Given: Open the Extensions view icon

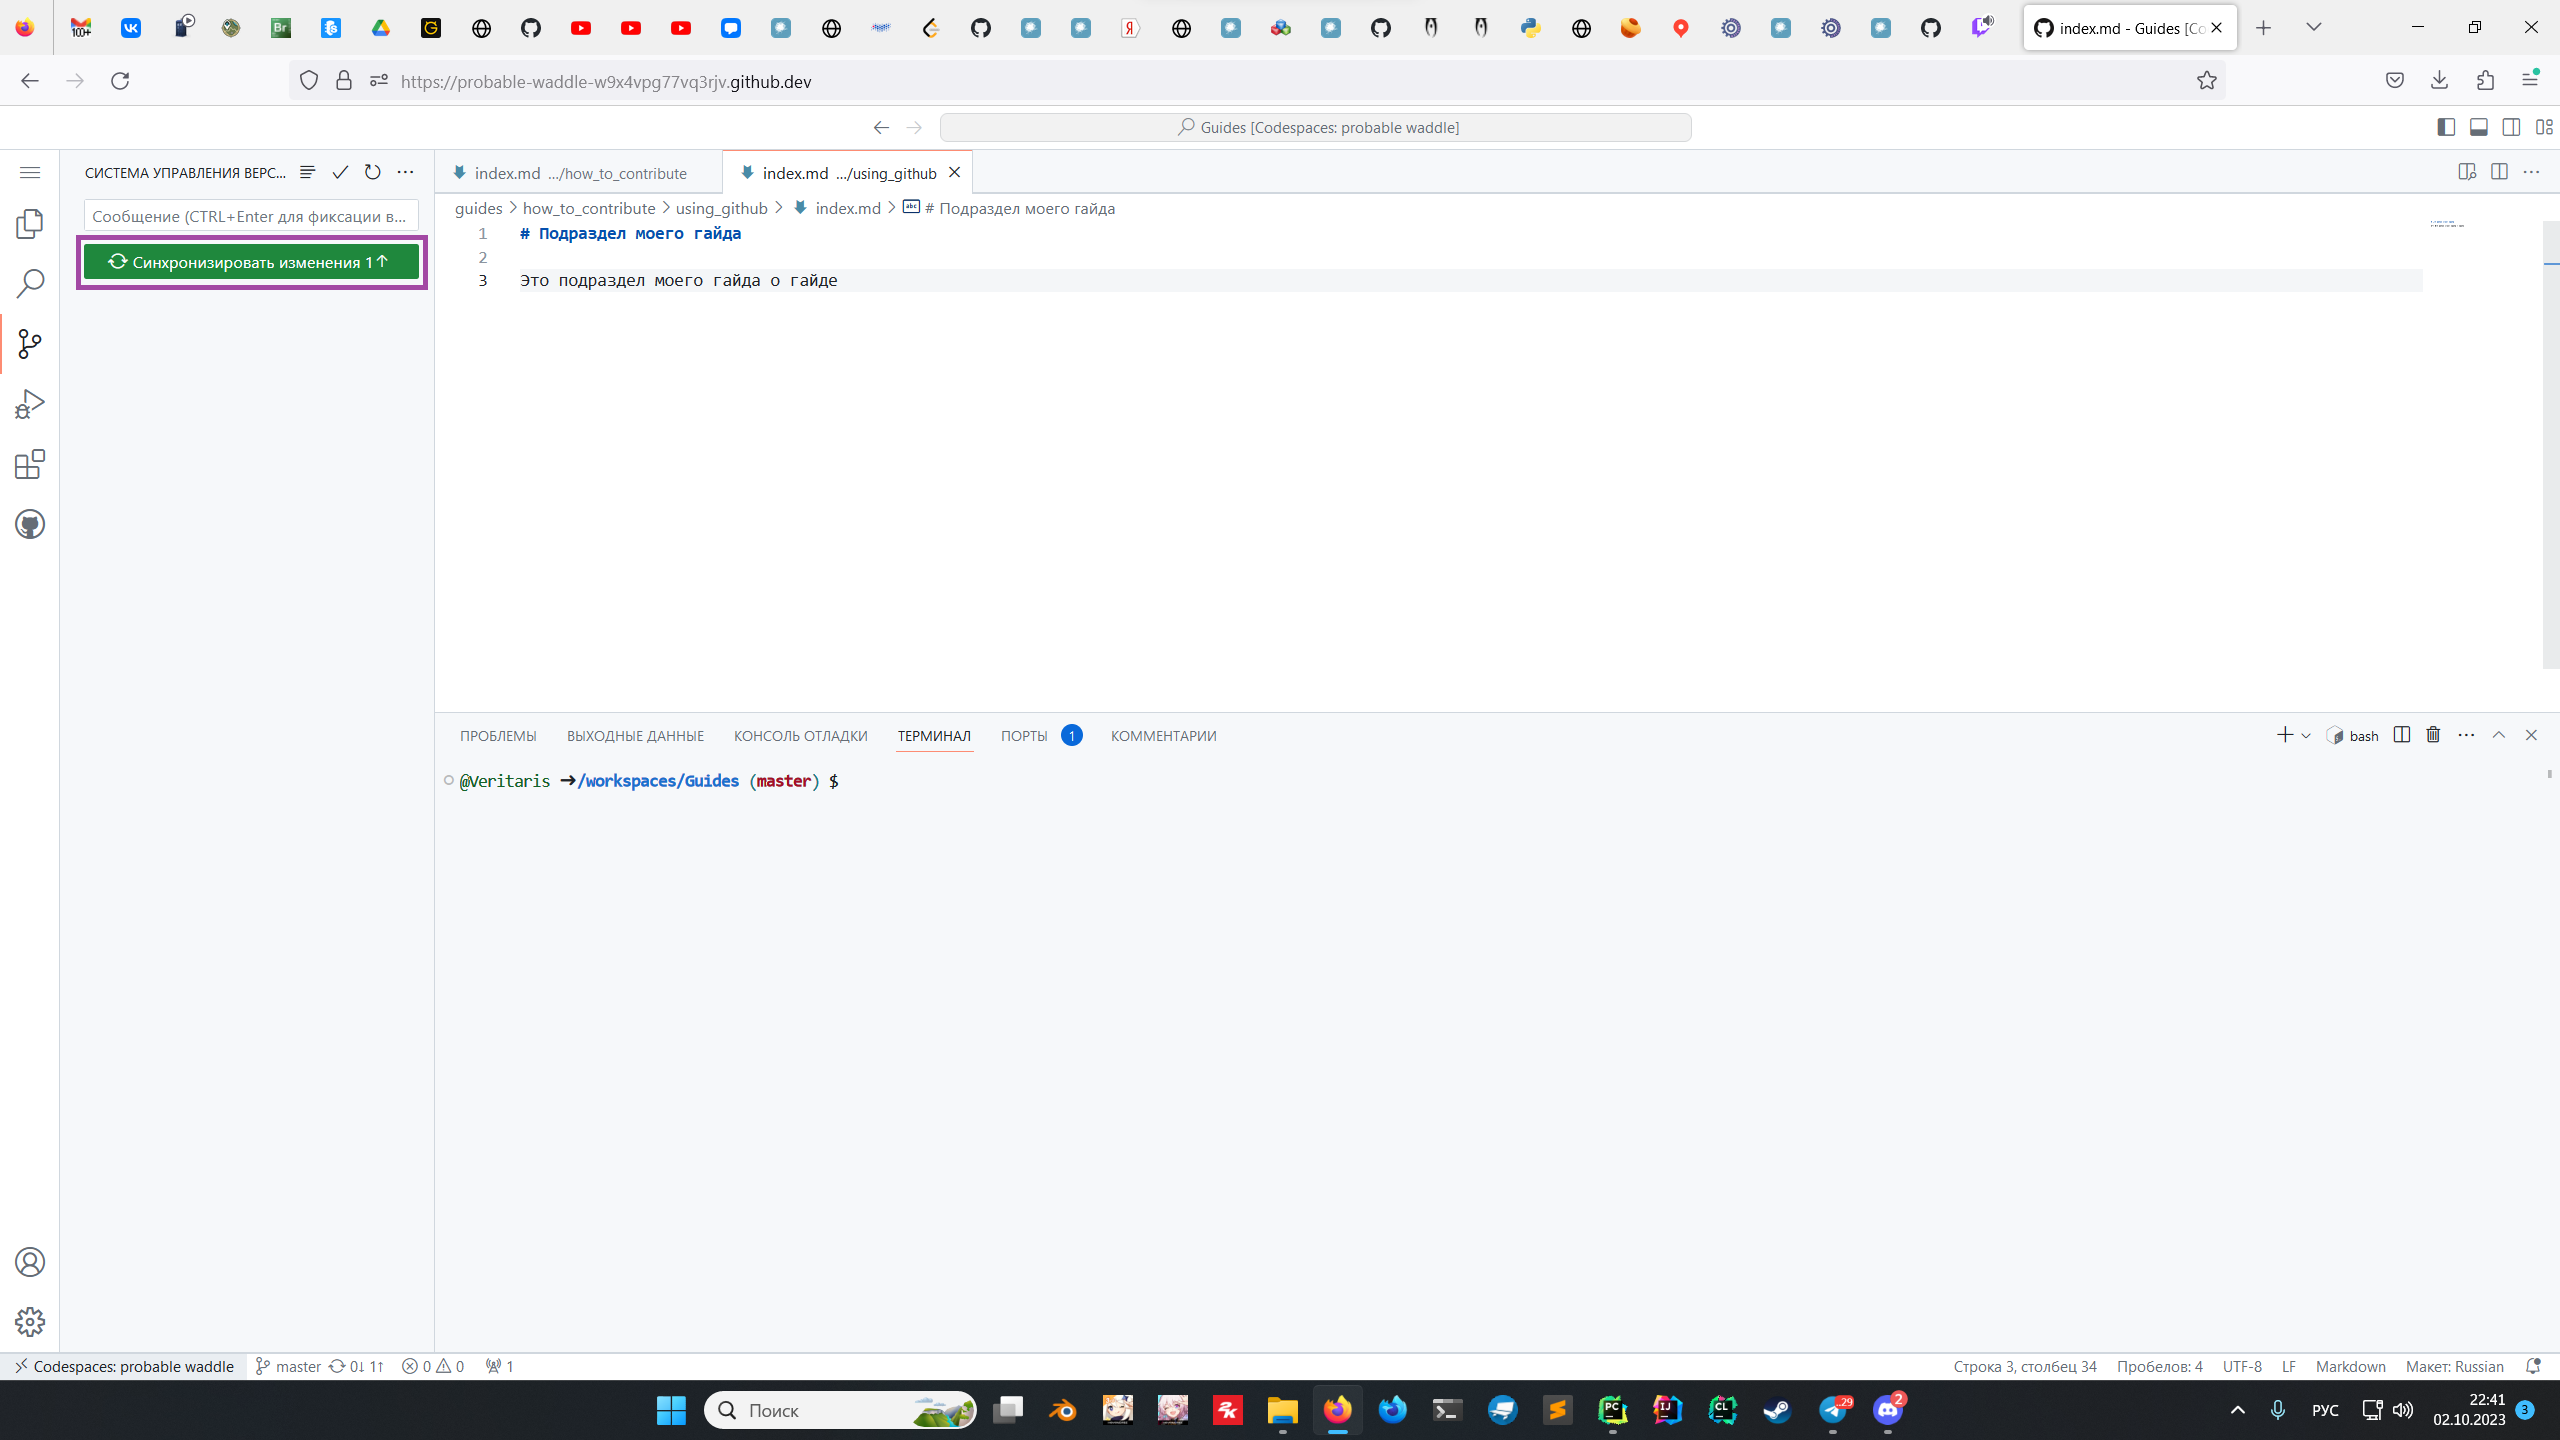Looking at the screenshot, I should (30, 464).
